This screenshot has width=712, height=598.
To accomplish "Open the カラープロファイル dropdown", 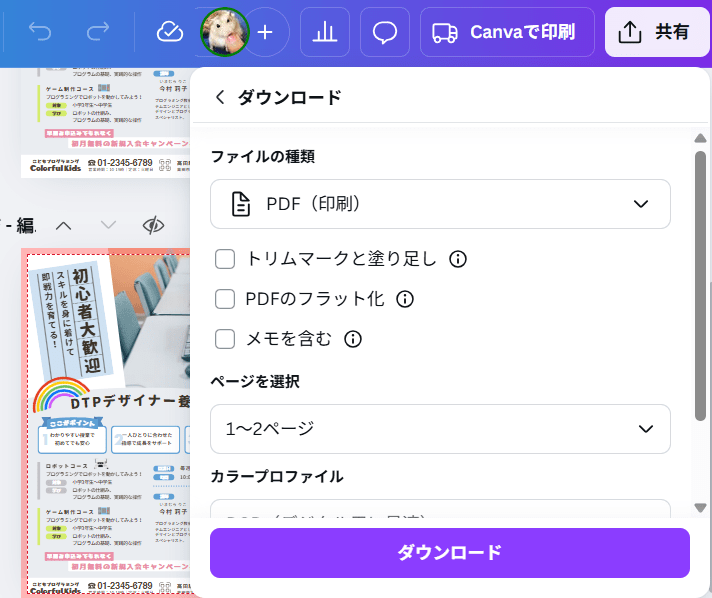I will [440, 509].
